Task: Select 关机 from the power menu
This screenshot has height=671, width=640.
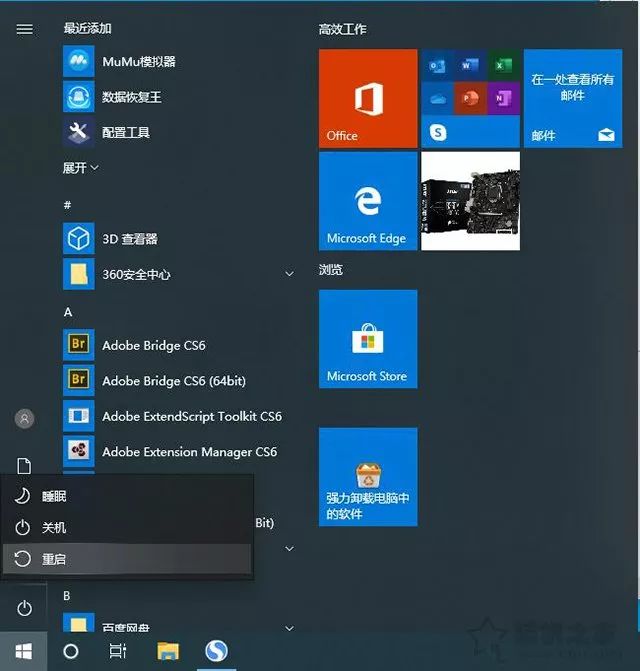Action: [x=54, y=527]
